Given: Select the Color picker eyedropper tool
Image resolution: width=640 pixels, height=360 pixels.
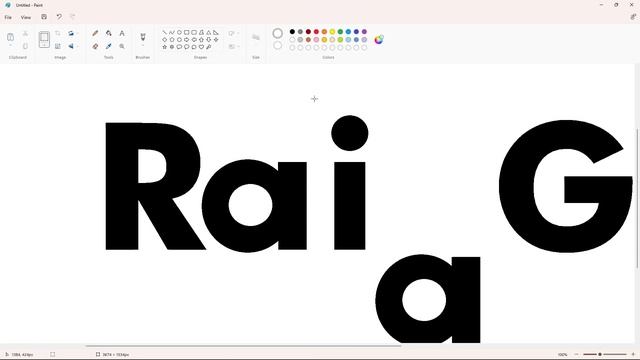Looking at the screenshot, I should click(109, 46).
